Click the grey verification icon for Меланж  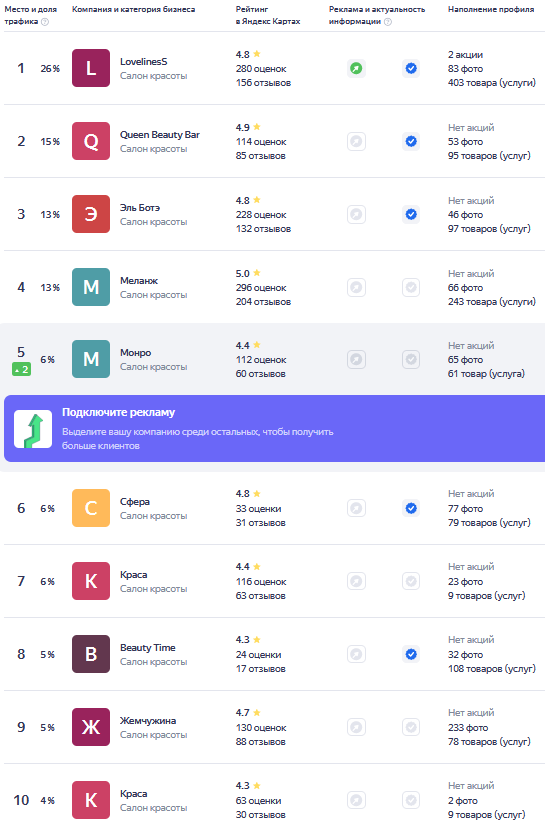point(411,287)
